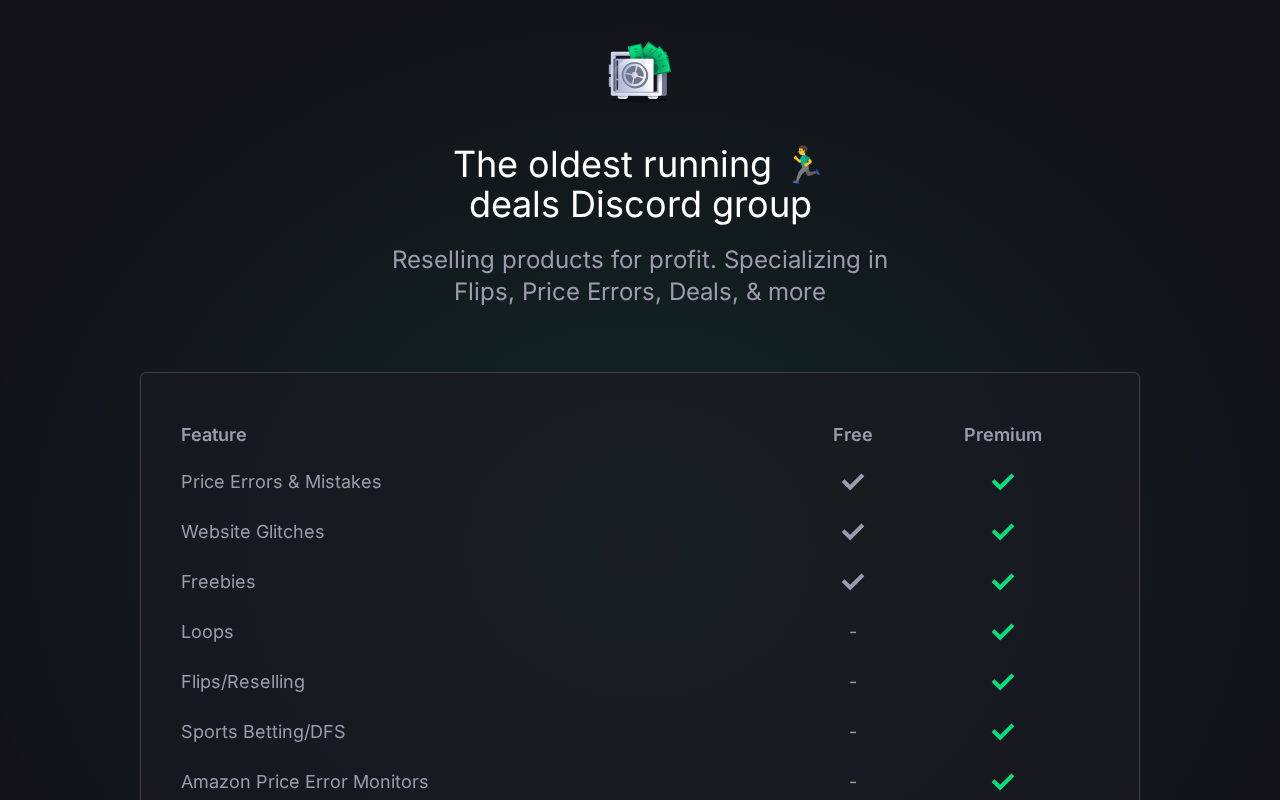
Task: Click the Flips/Reselling feature label
Action: [243, 682]
